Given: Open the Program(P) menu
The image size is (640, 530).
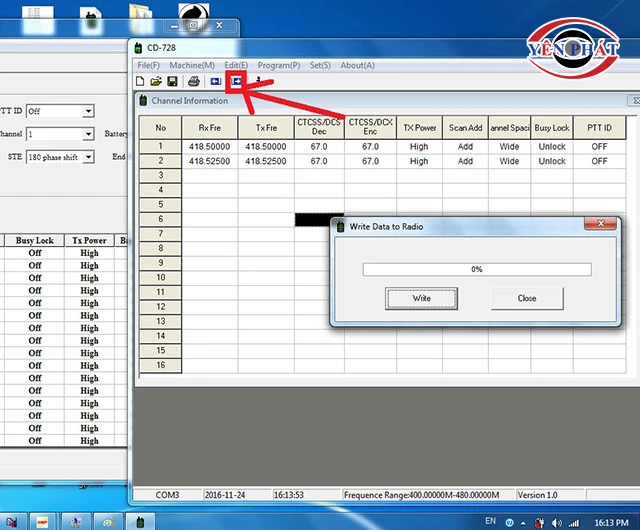Looking at the screenshot, I should click(280, 65).
